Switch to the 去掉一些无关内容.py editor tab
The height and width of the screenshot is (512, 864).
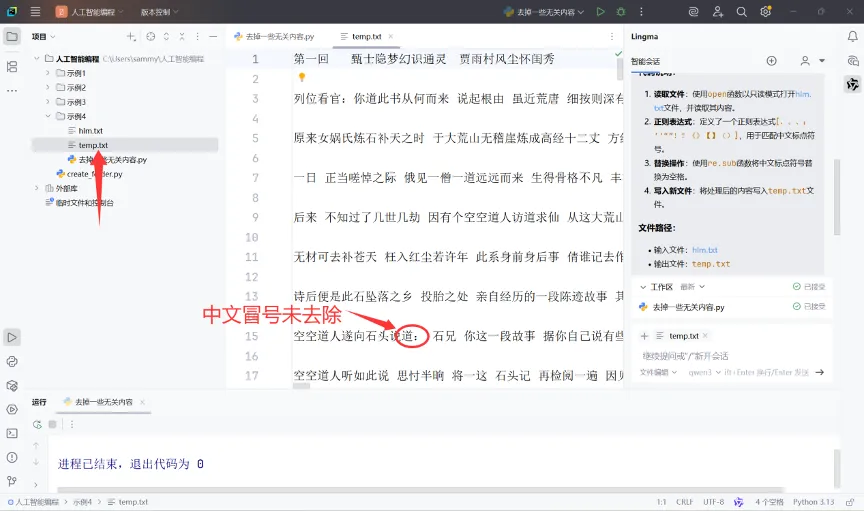tap(274, 36)
